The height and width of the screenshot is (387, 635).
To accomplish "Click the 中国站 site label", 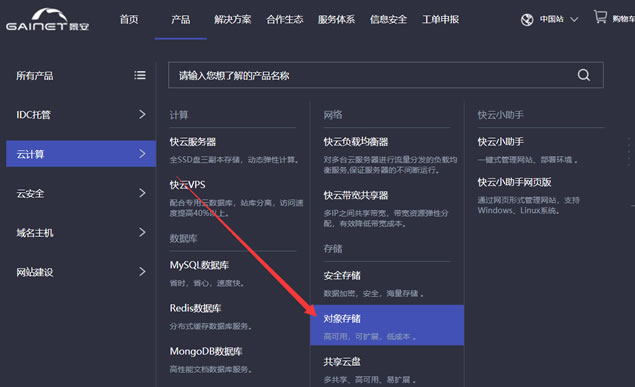I will coord(552,19).
